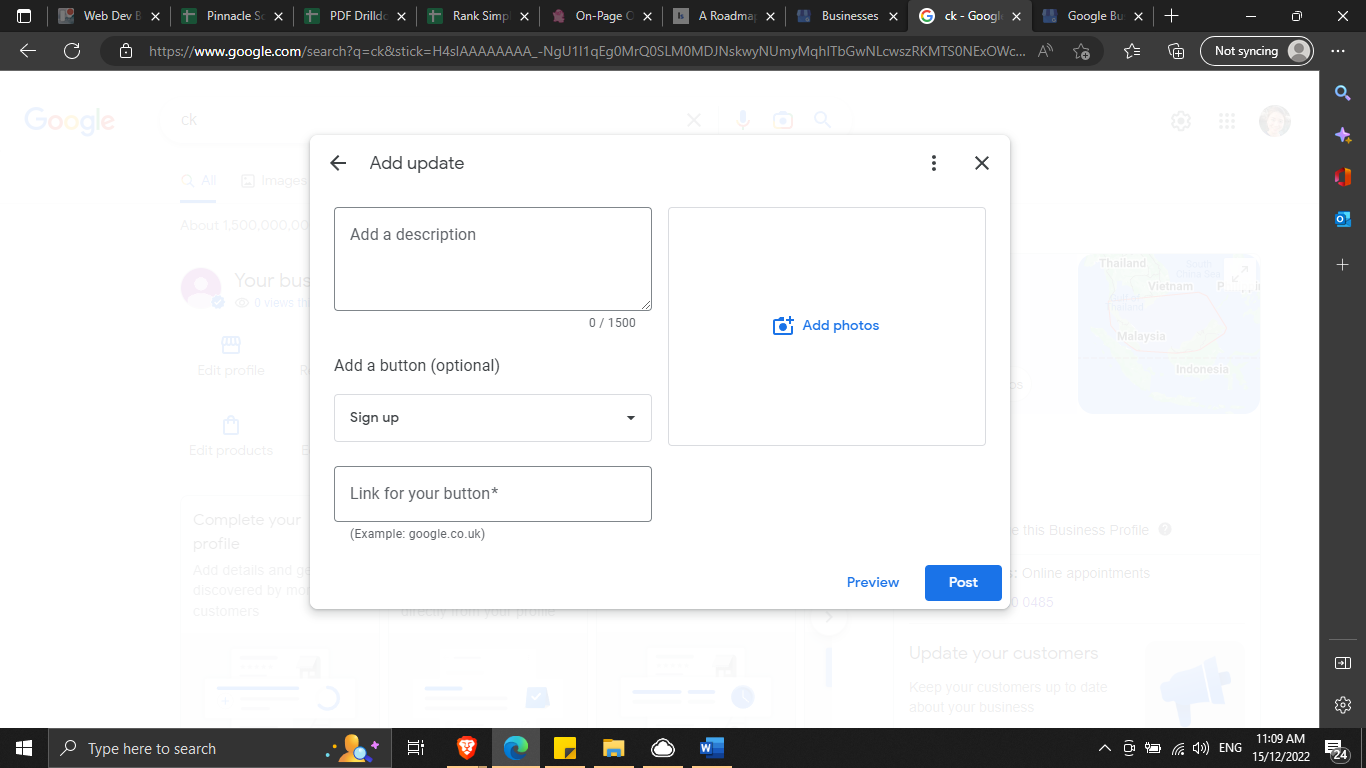Open the three-dot more options menu

tap(933, 163)
